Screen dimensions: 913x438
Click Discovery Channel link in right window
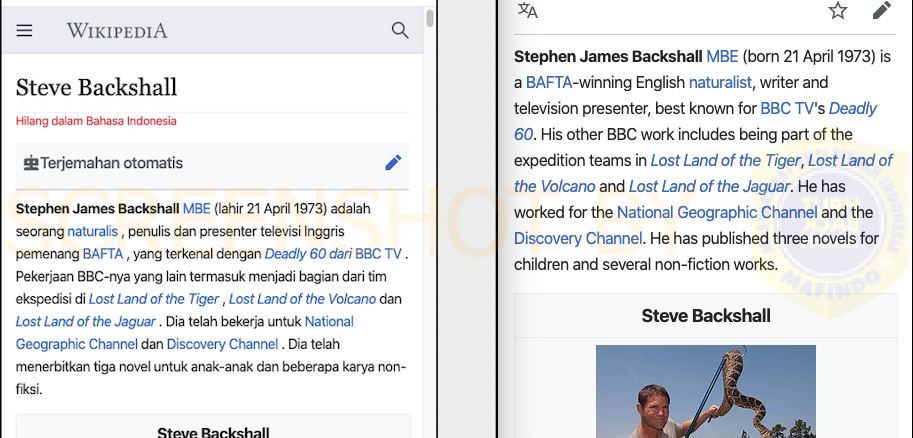pyautogui.click(x=578, y=238)
